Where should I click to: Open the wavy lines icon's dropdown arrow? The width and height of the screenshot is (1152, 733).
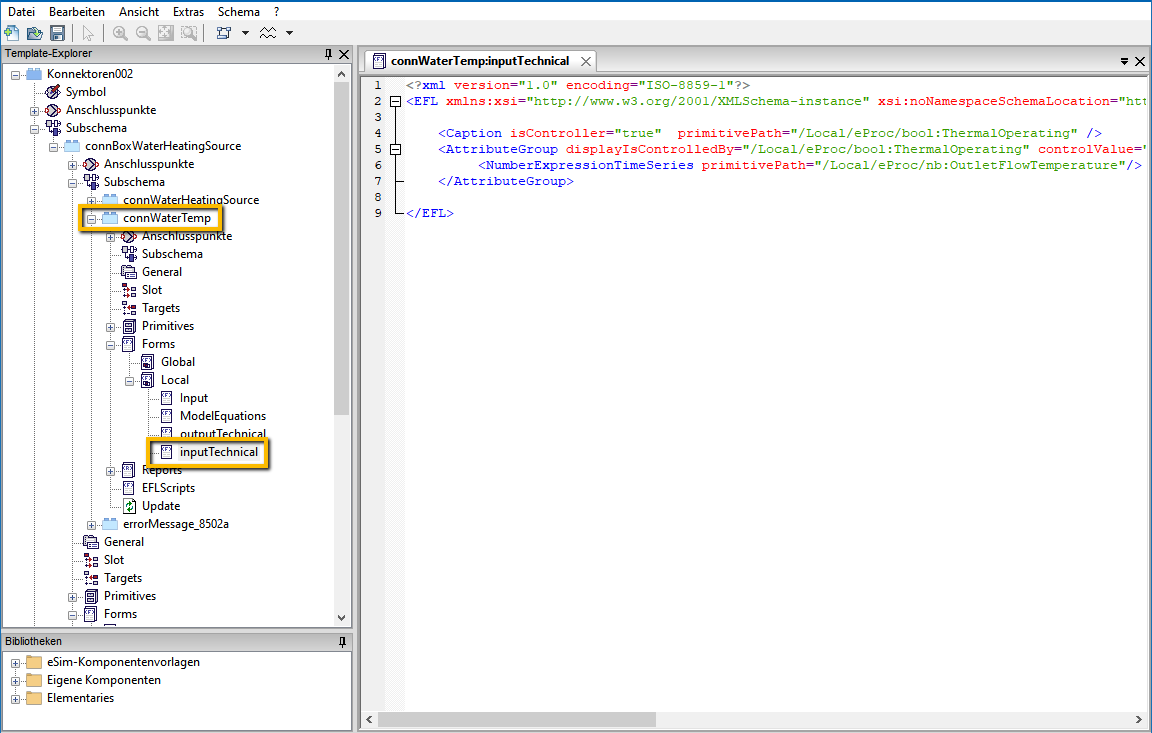(289, 33)
